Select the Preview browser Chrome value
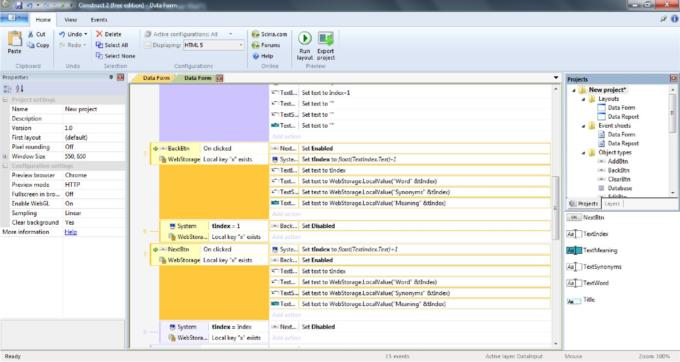Image resolution: width=680 pixels, height=362 pixels. click(x=94, y=175)
